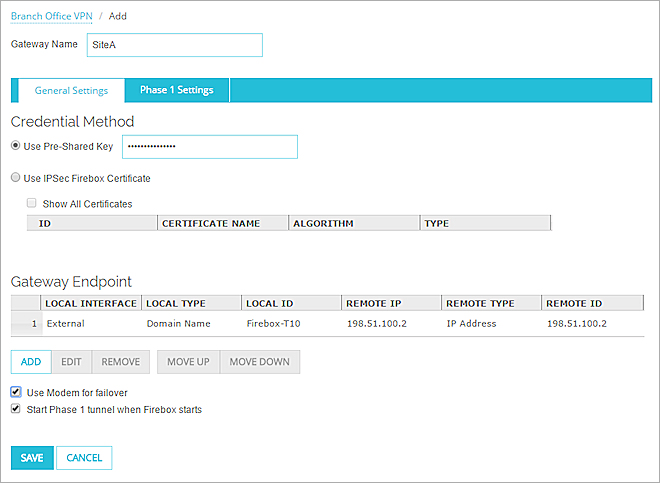Image resolution: width=660 pixels, height=483 pixels.
Task: Toggle Use Modem for failover checkbox
Action: click(x=16, y=393)
